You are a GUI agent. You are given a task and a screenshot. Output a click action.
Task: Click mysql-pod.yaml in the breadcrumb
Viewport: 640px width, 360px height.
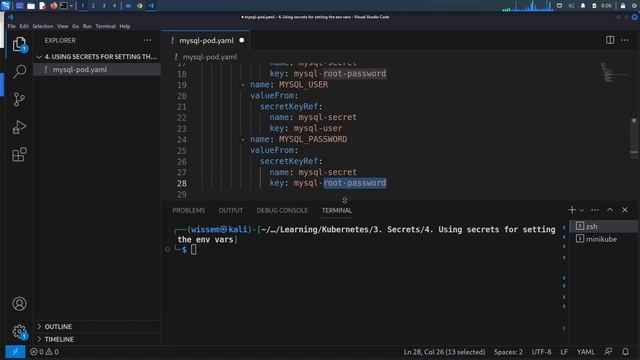(x=209, y=57)
